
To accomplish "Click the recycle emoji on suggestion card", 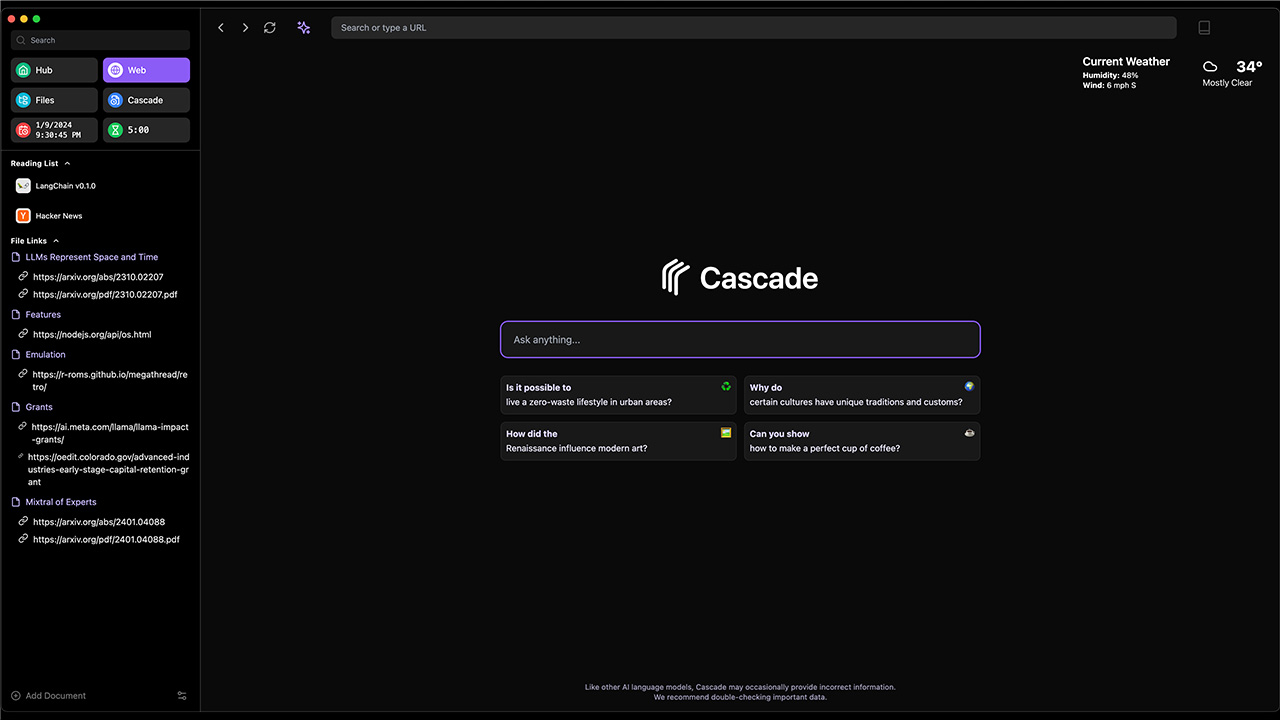I will (726, 386).
